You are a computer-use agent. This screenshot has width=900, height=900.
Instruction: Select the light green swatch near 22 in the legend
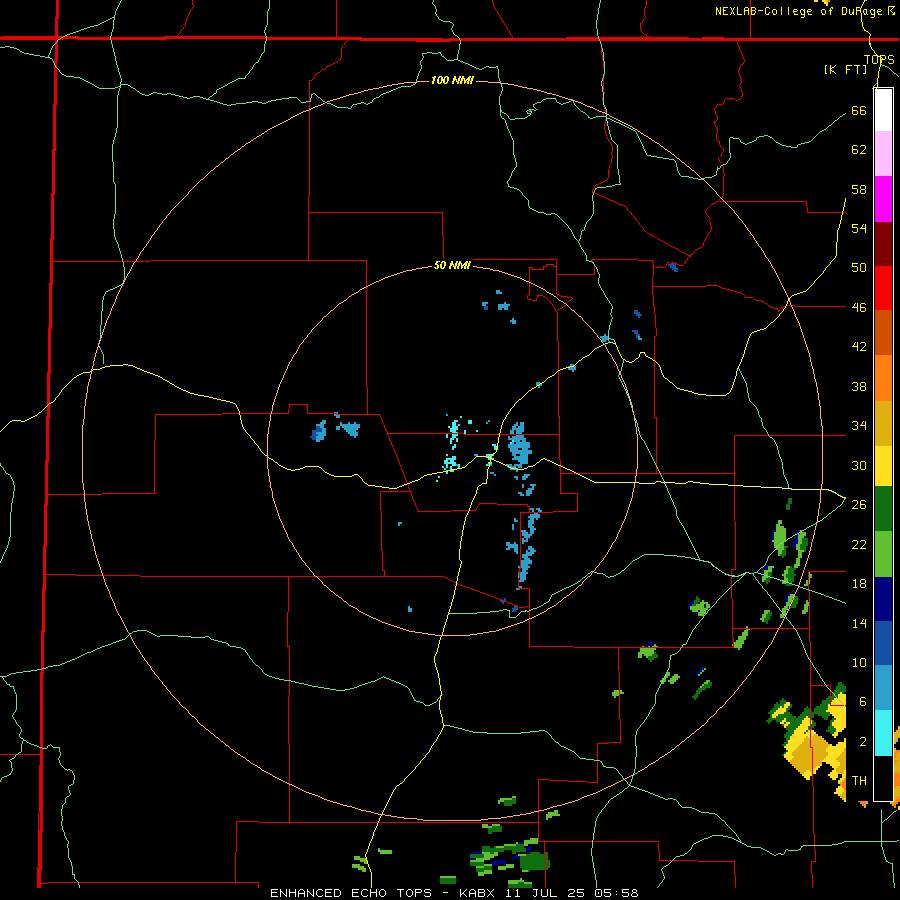click(883, 554)
